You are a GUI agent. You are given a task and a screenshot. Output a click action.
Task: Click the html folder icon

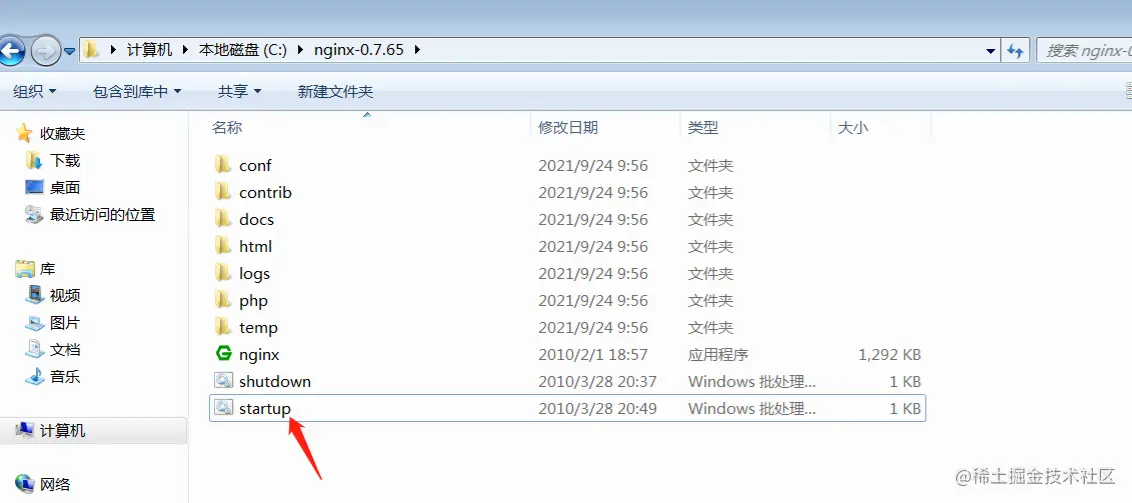click(223, 246)
